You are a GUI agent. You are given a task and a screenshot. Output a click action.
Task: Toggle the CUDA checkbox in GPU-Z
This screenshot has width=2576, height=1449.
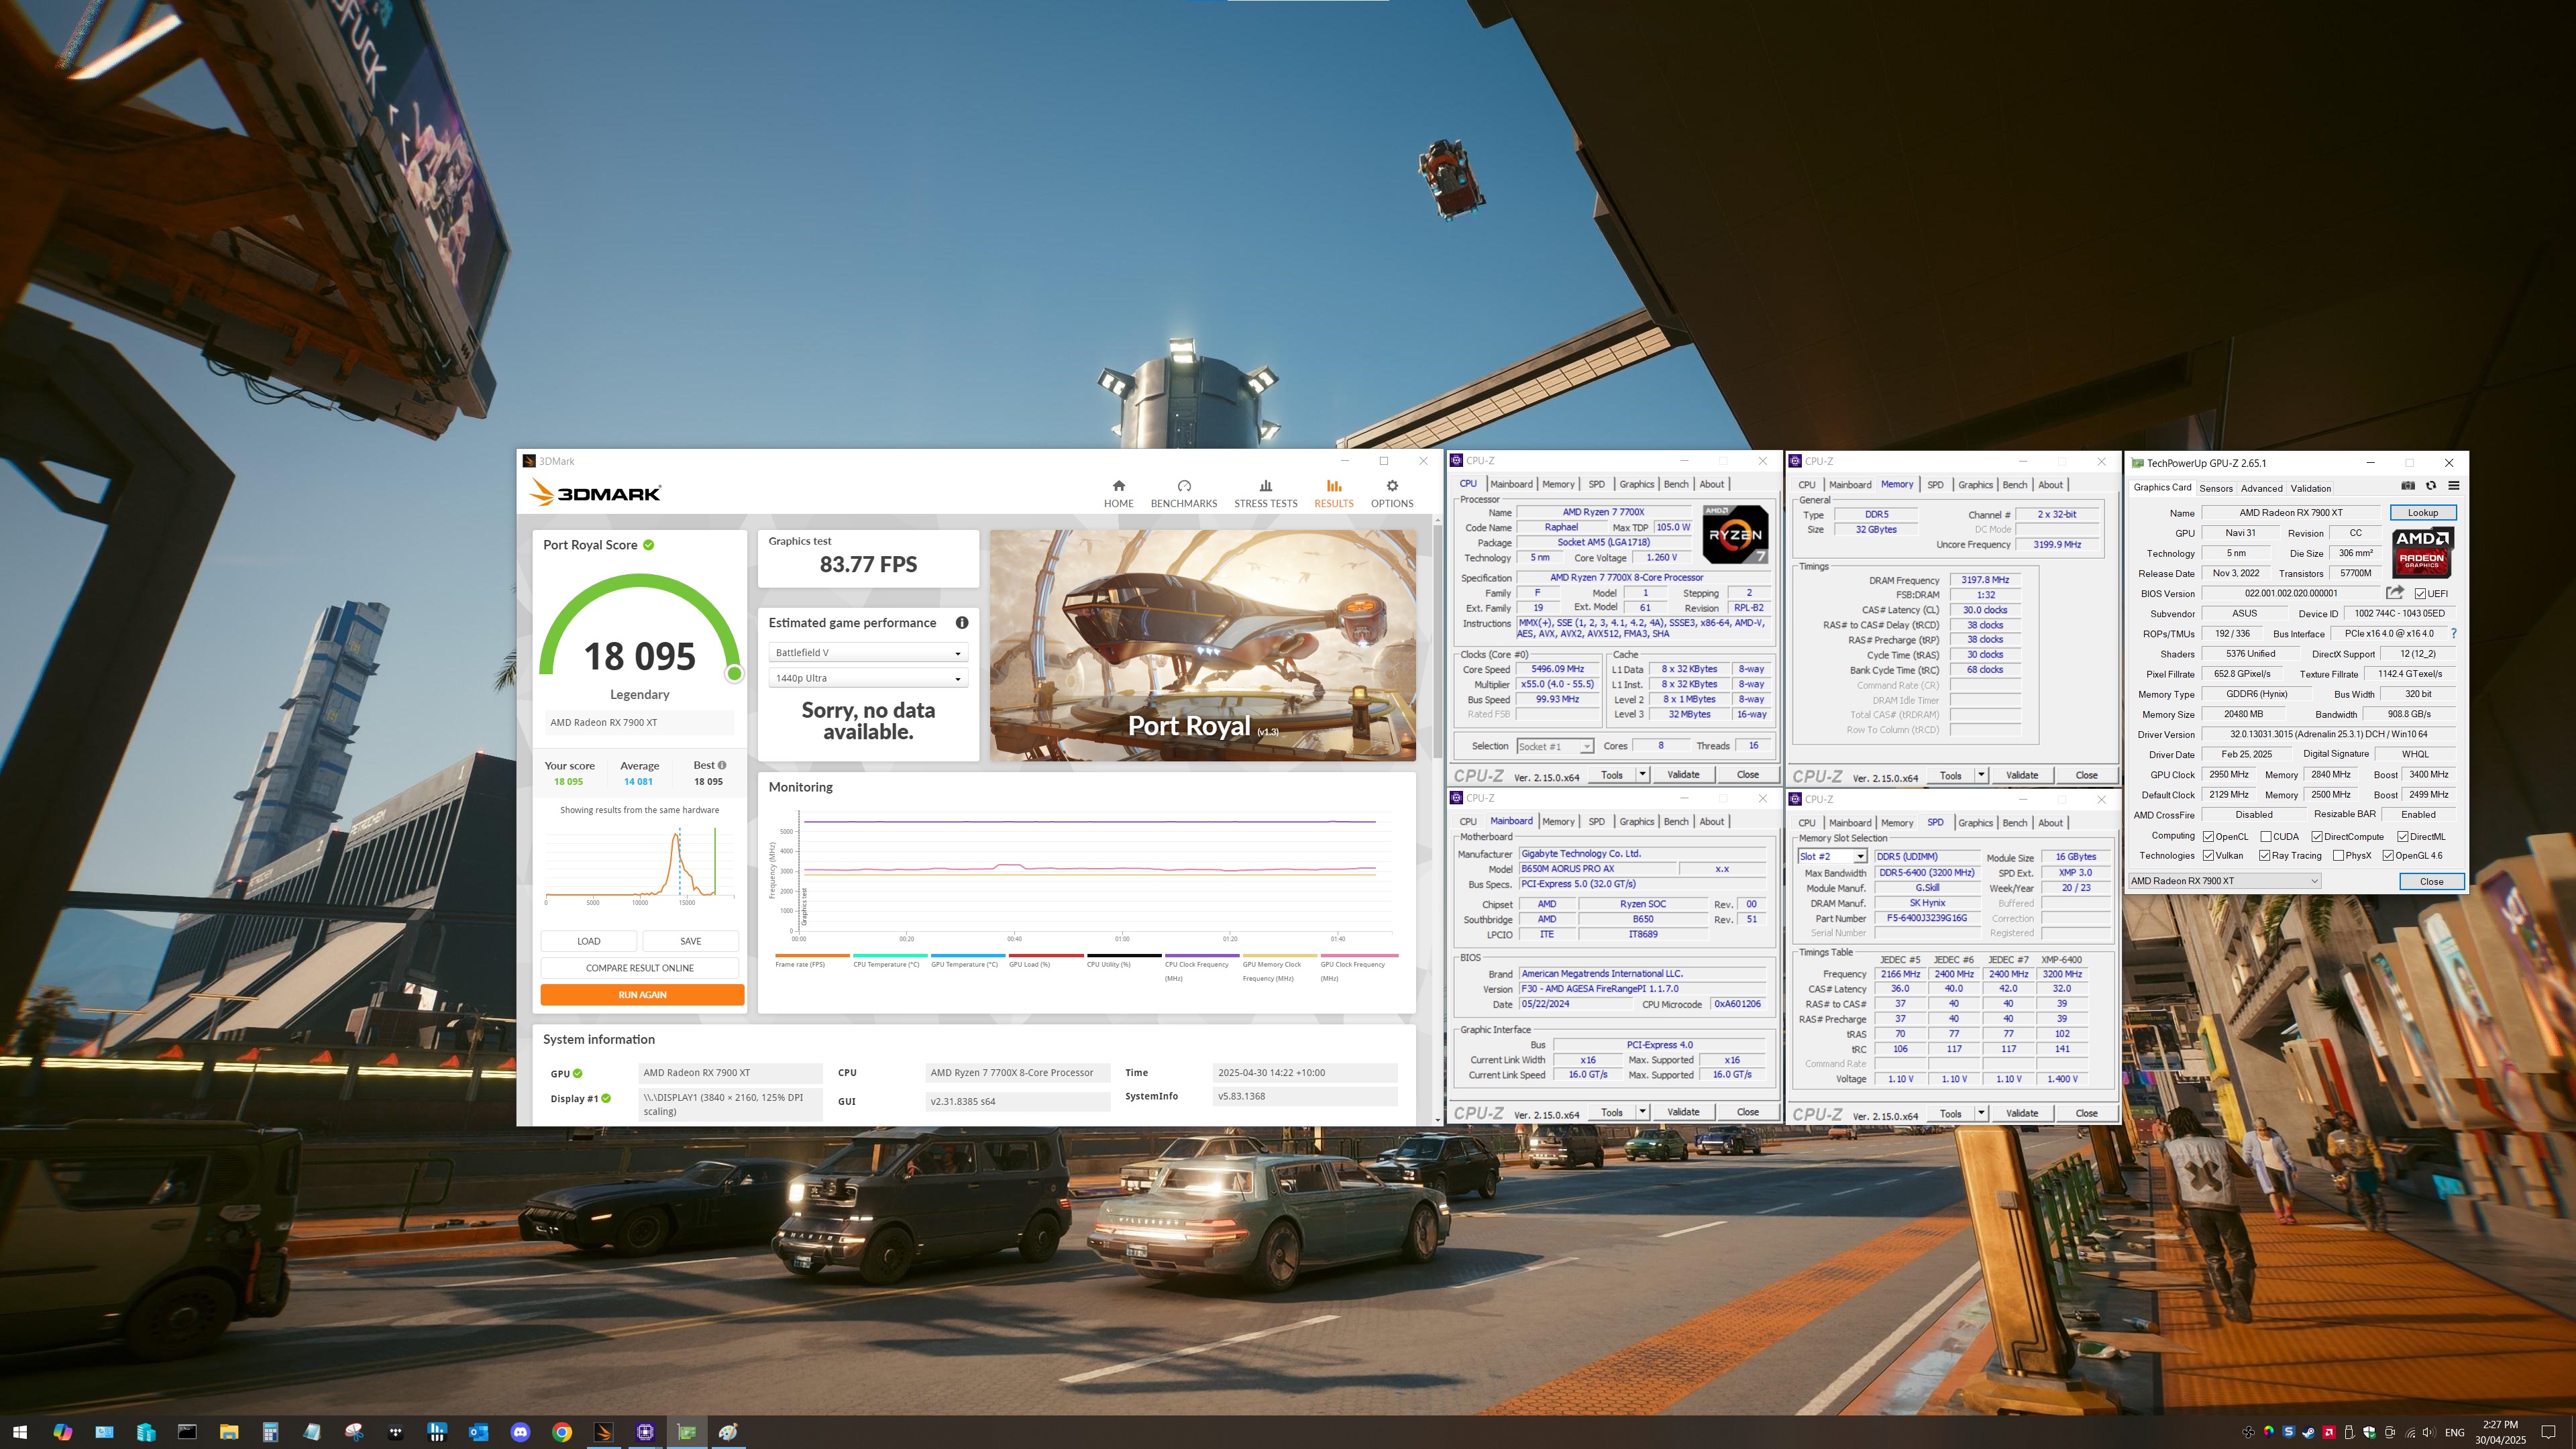click(2265, 837)
